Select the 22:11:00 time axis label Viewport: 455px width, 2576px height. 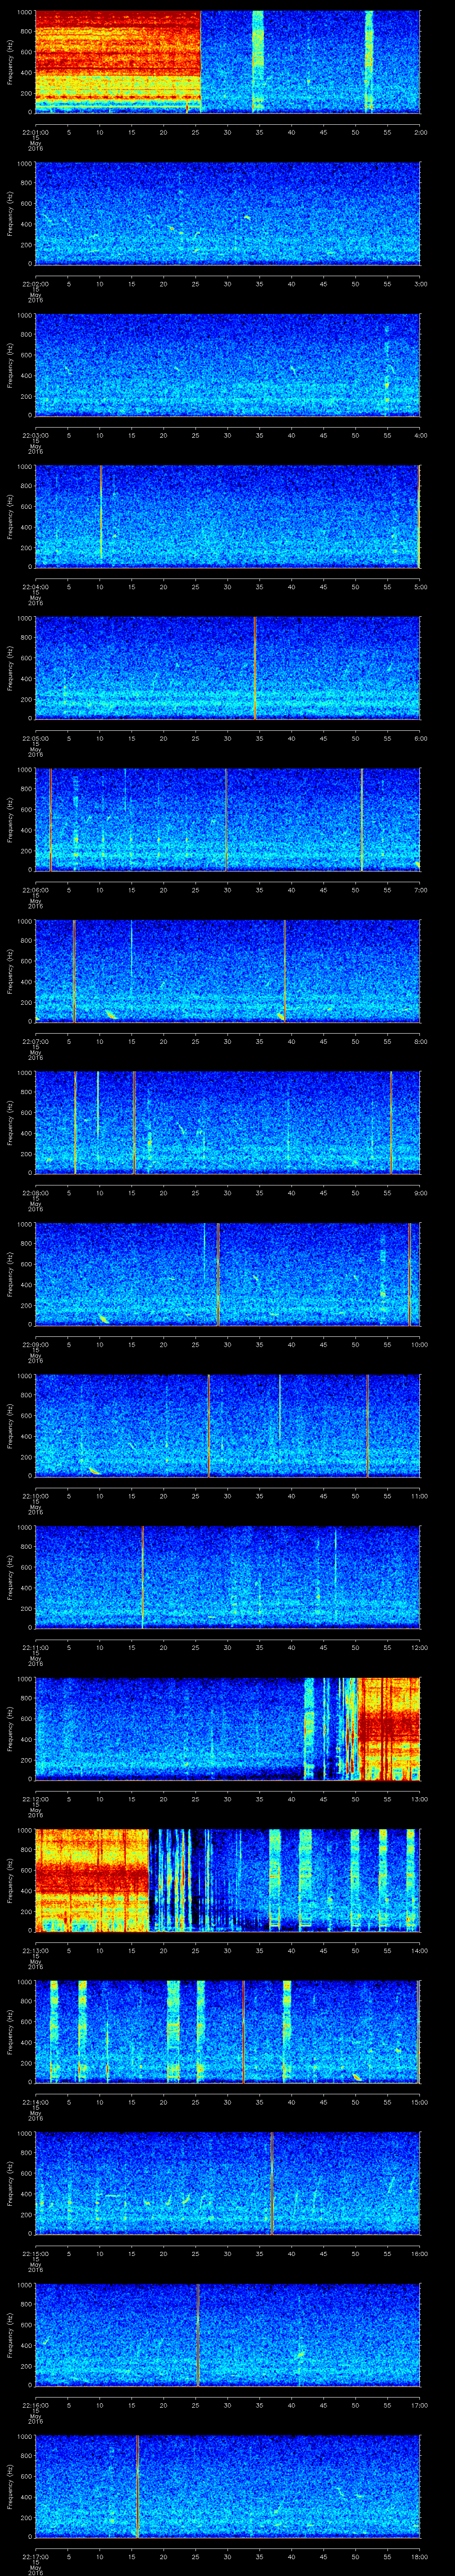35,1647
